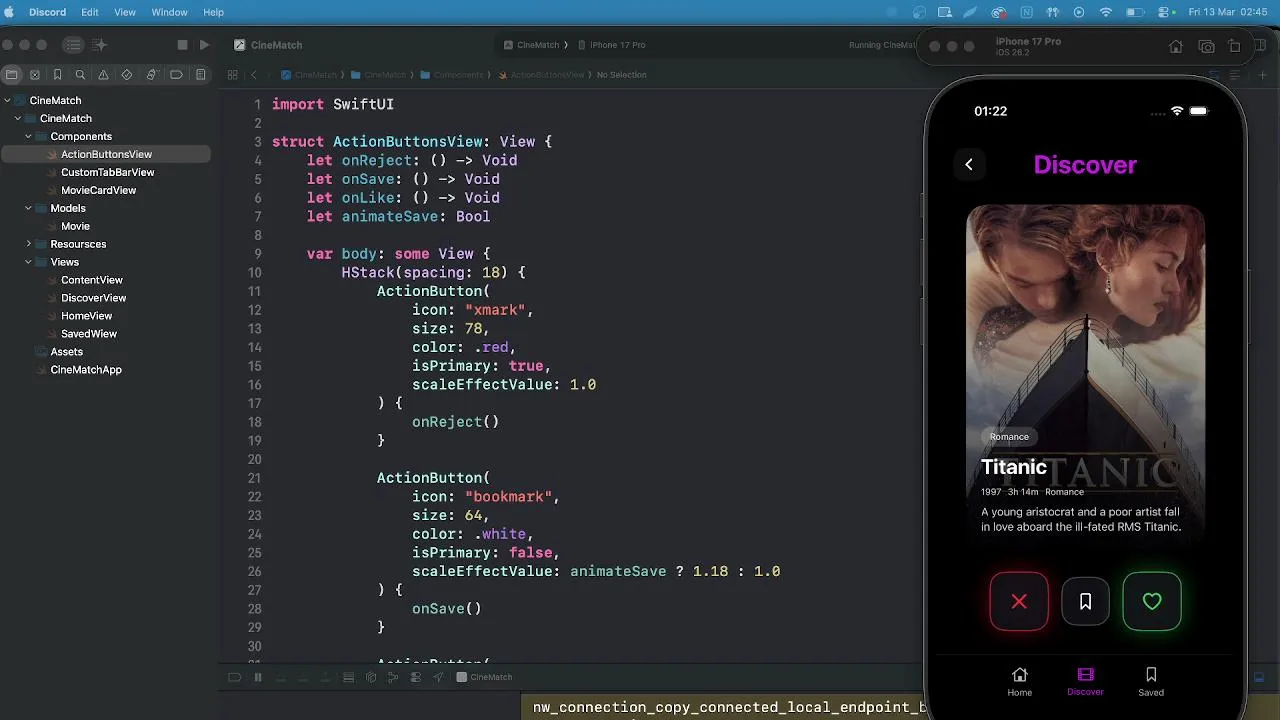The image size is (1280, 720).
Task: Switch to Home tab in simulator
Action: coord(1019,682)
